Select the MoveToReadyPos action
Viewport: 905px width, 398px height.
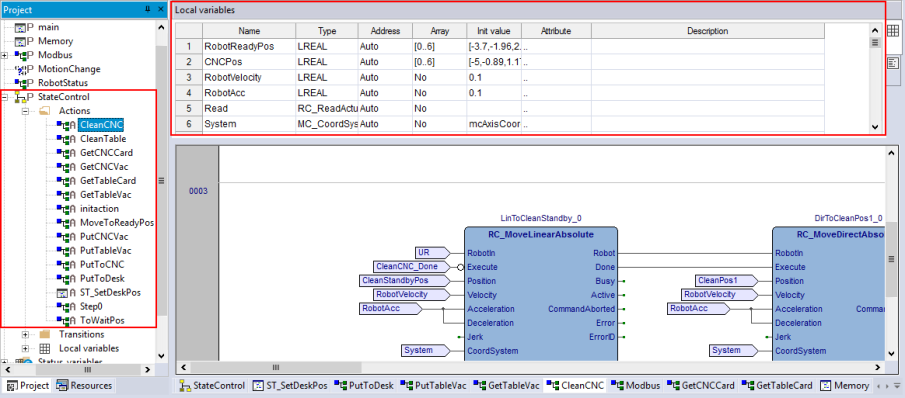(117, 223)
